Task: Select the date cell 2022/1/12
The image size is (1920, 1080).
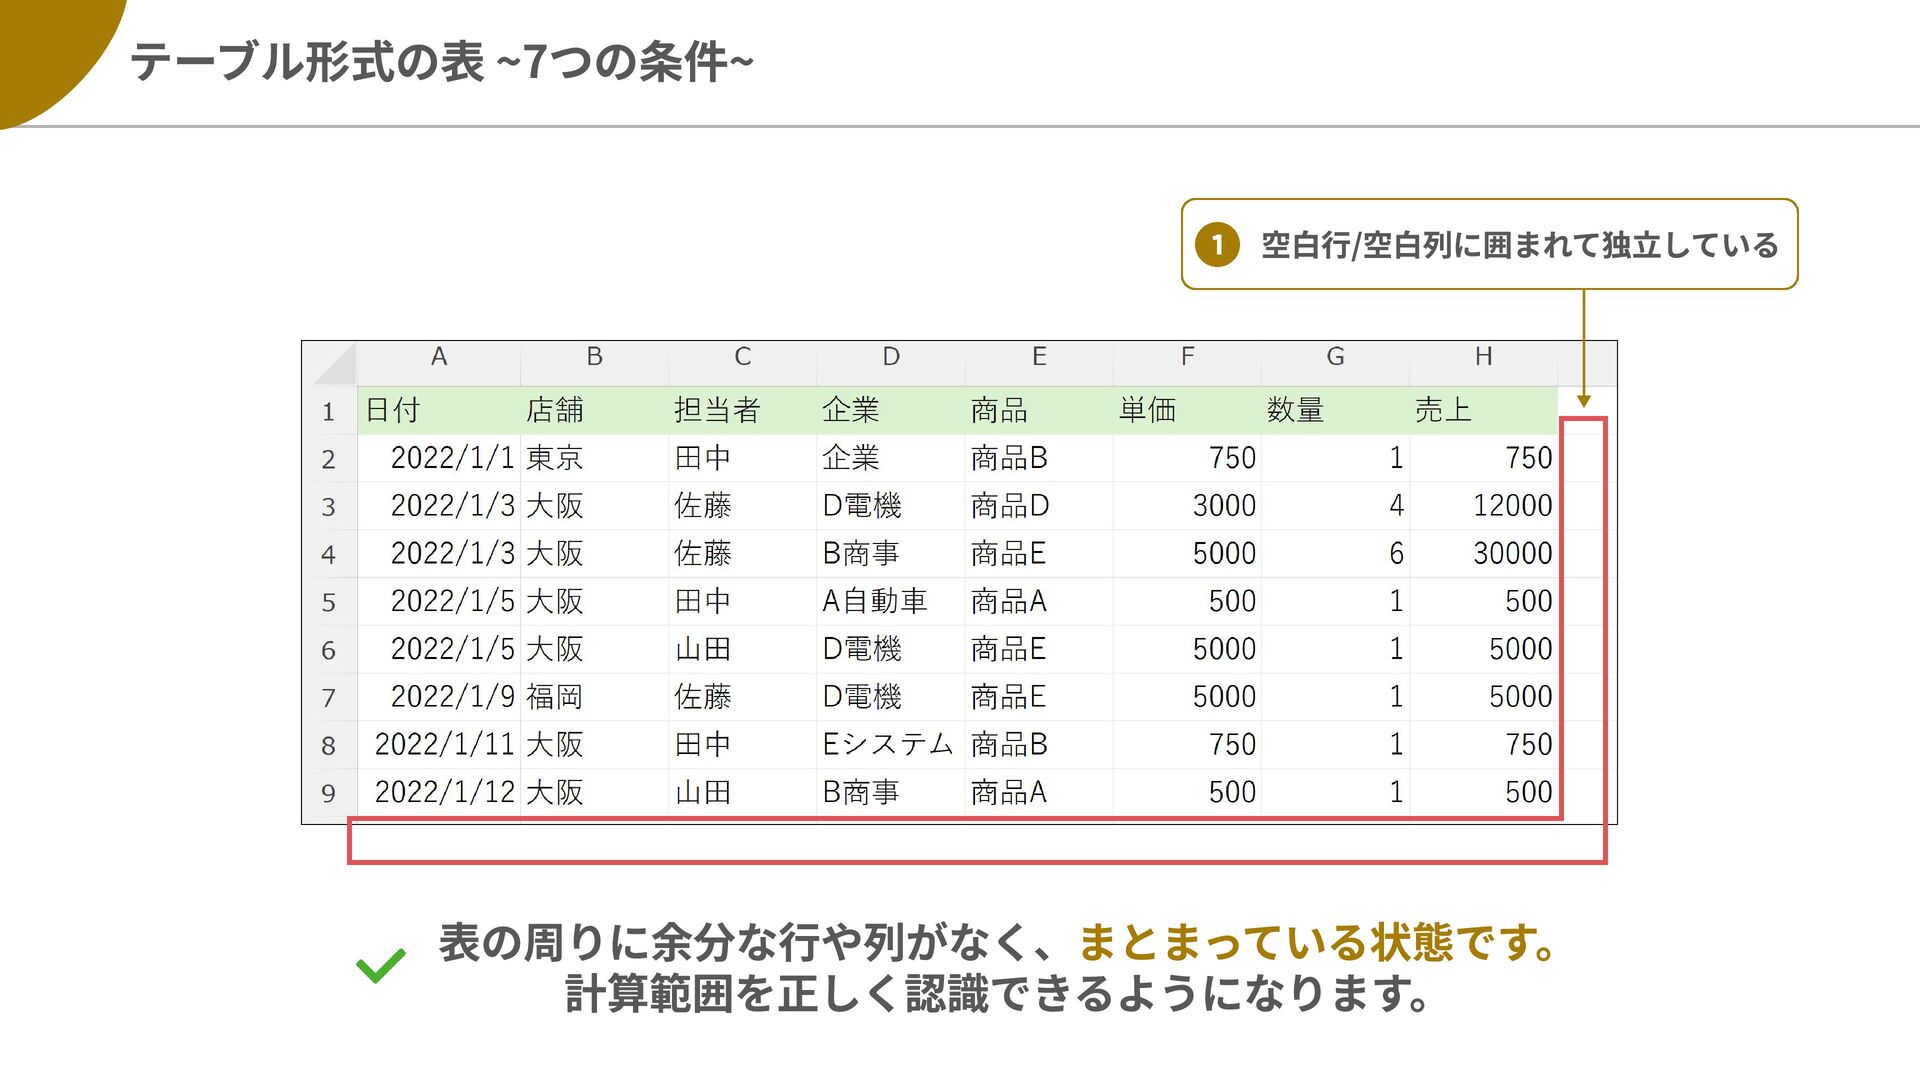Action: coord(439,793)
